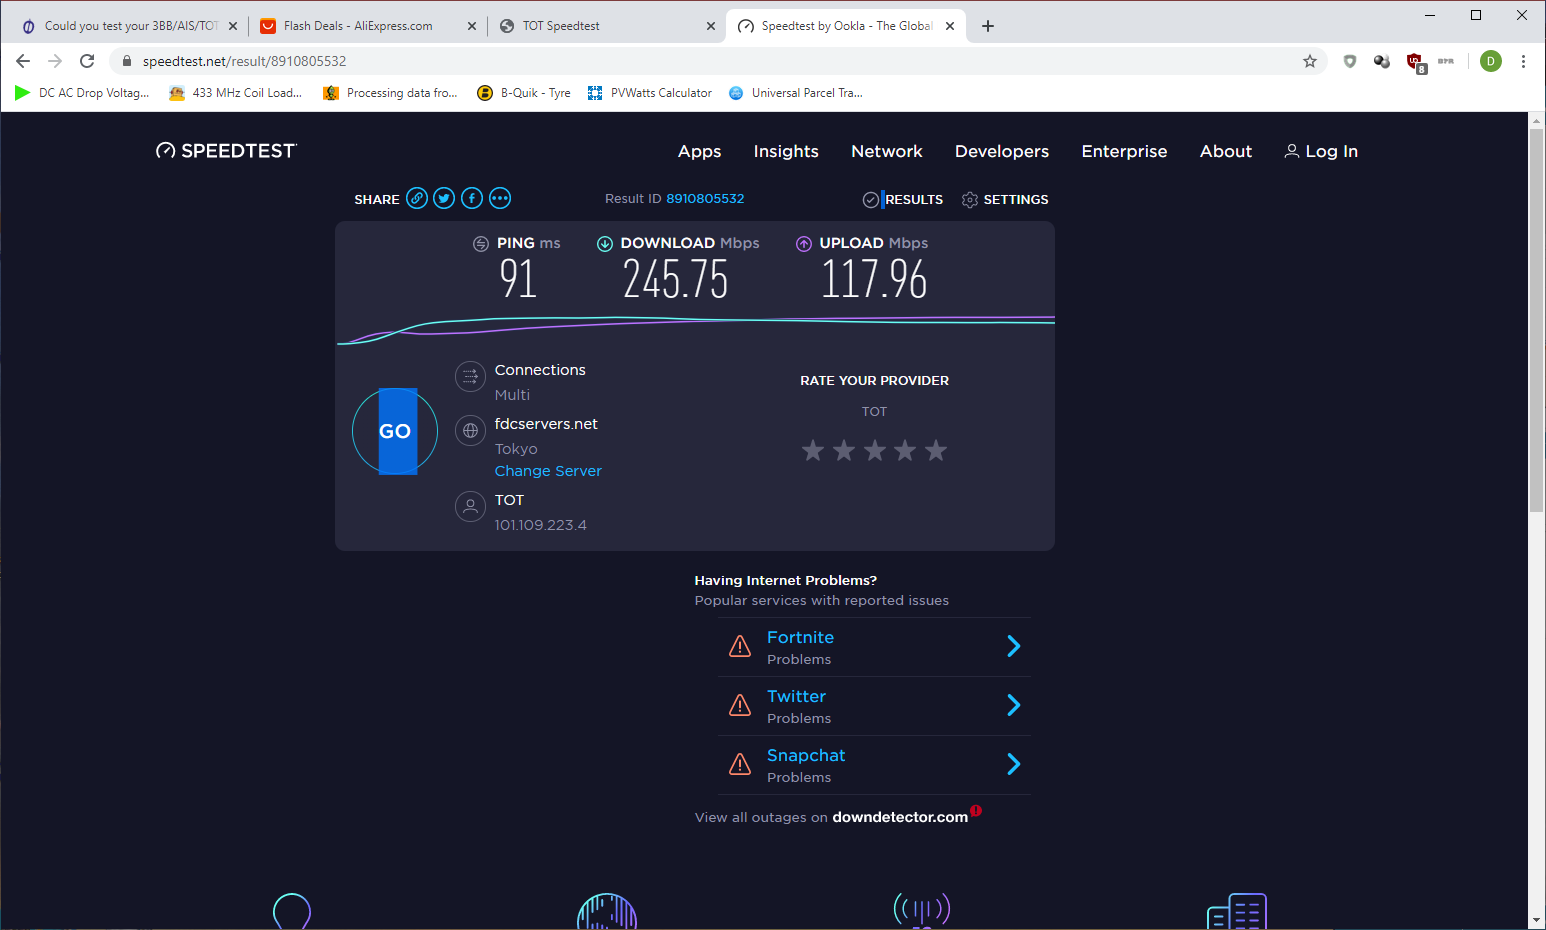Image resolution: width=1546 pixels, height=930 pixels.
Task: Open the Chrome menu three dots
Action: click(x=1523, y=61)
